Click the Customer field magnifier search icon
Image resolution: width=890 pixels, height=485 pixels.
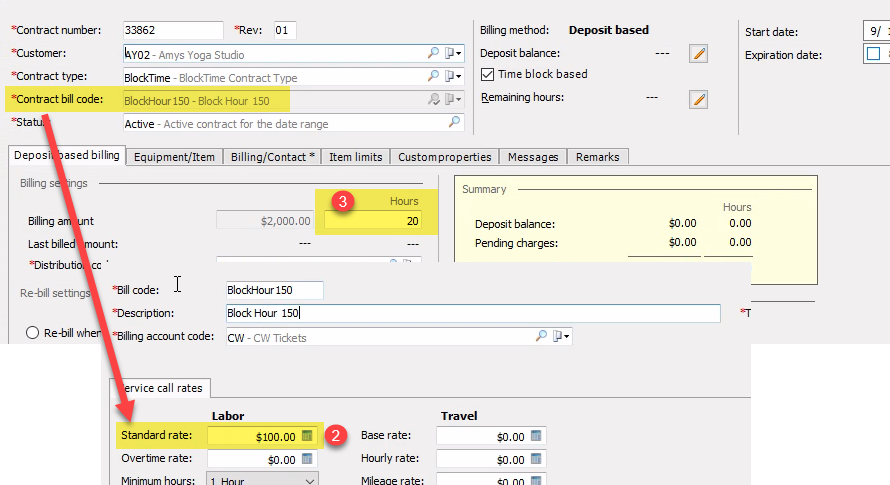tap(433, 53)
